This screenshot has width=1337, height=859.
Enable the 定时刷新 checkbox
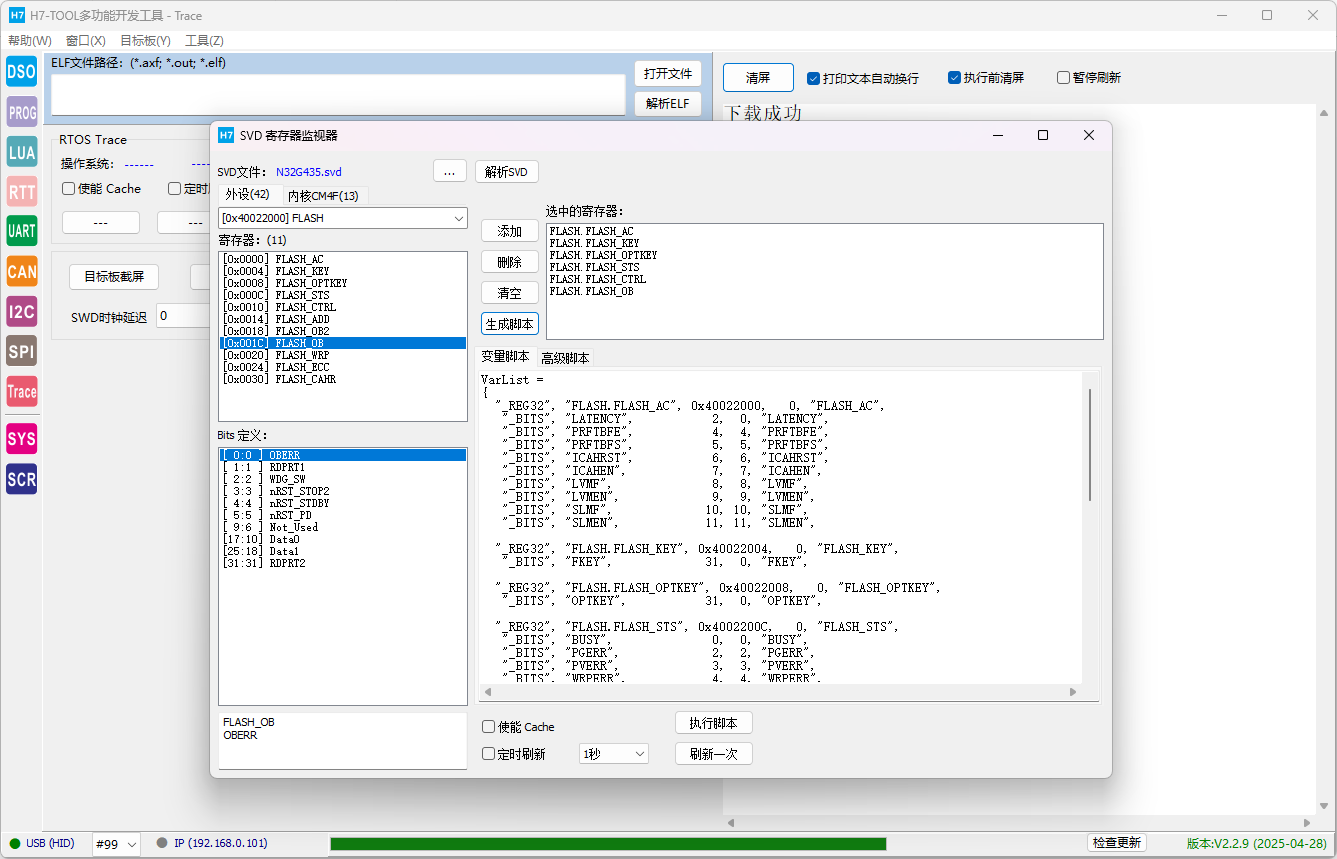point(489,754)
